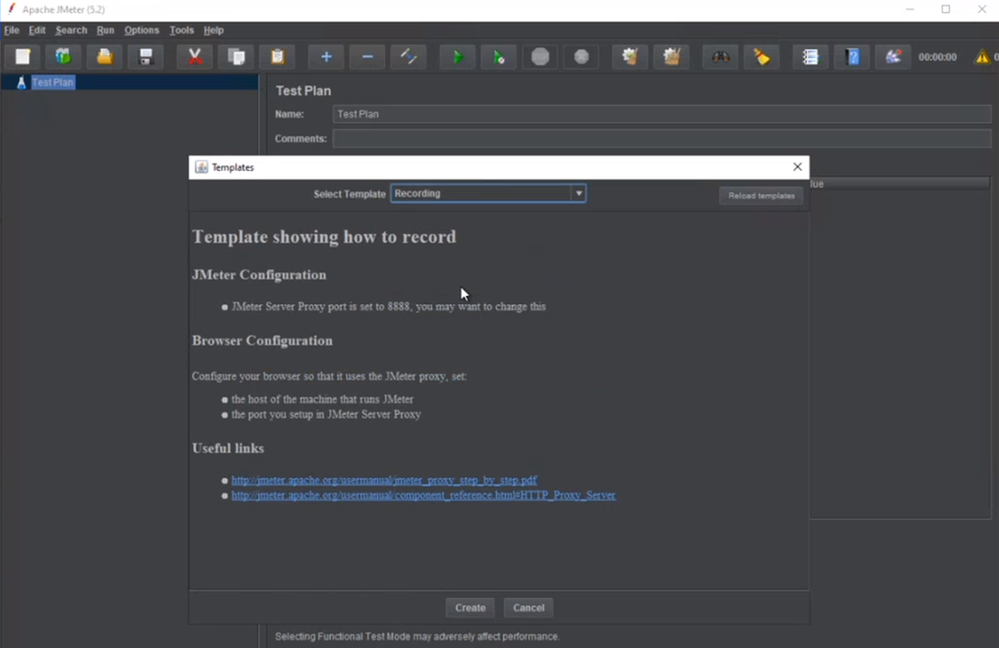Click the 'JMeter Configuration' heading
Viewport: 999px width, 648px height.
[259, 275]
